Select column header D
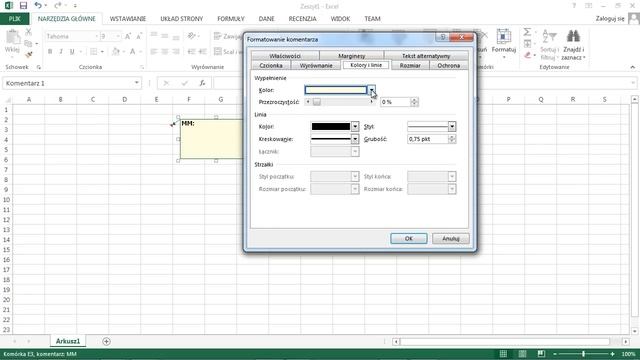Viewport: 640px width, 360px height. [124, 99]
